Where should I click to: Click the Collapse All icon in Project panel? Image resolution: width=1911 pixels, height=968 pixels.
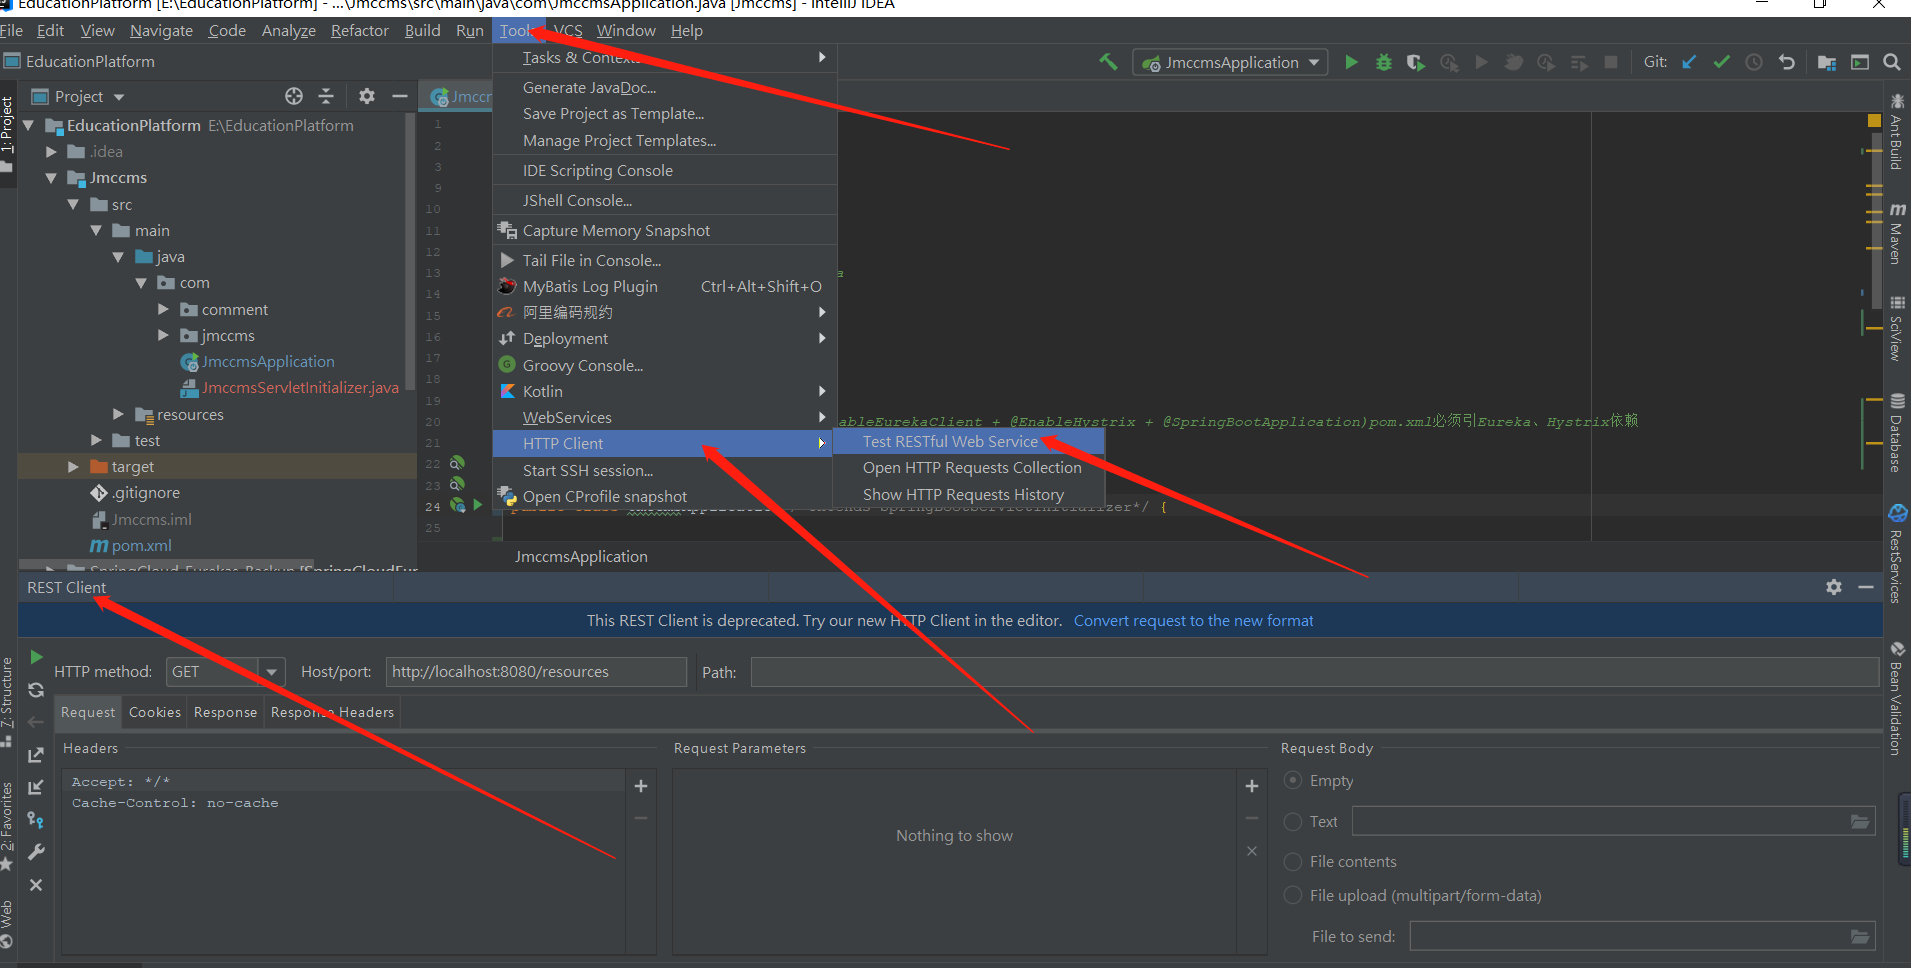point(326,96)
